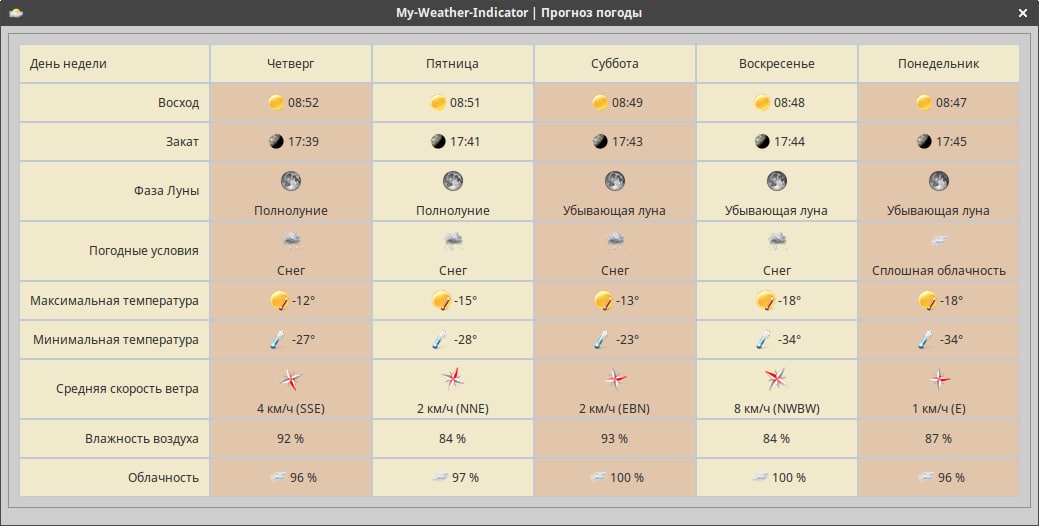Click the wind compass icon above 8 км/ч (NWBW)
1039x526 pixels.
pyautogui.click(x=776, y=379)
